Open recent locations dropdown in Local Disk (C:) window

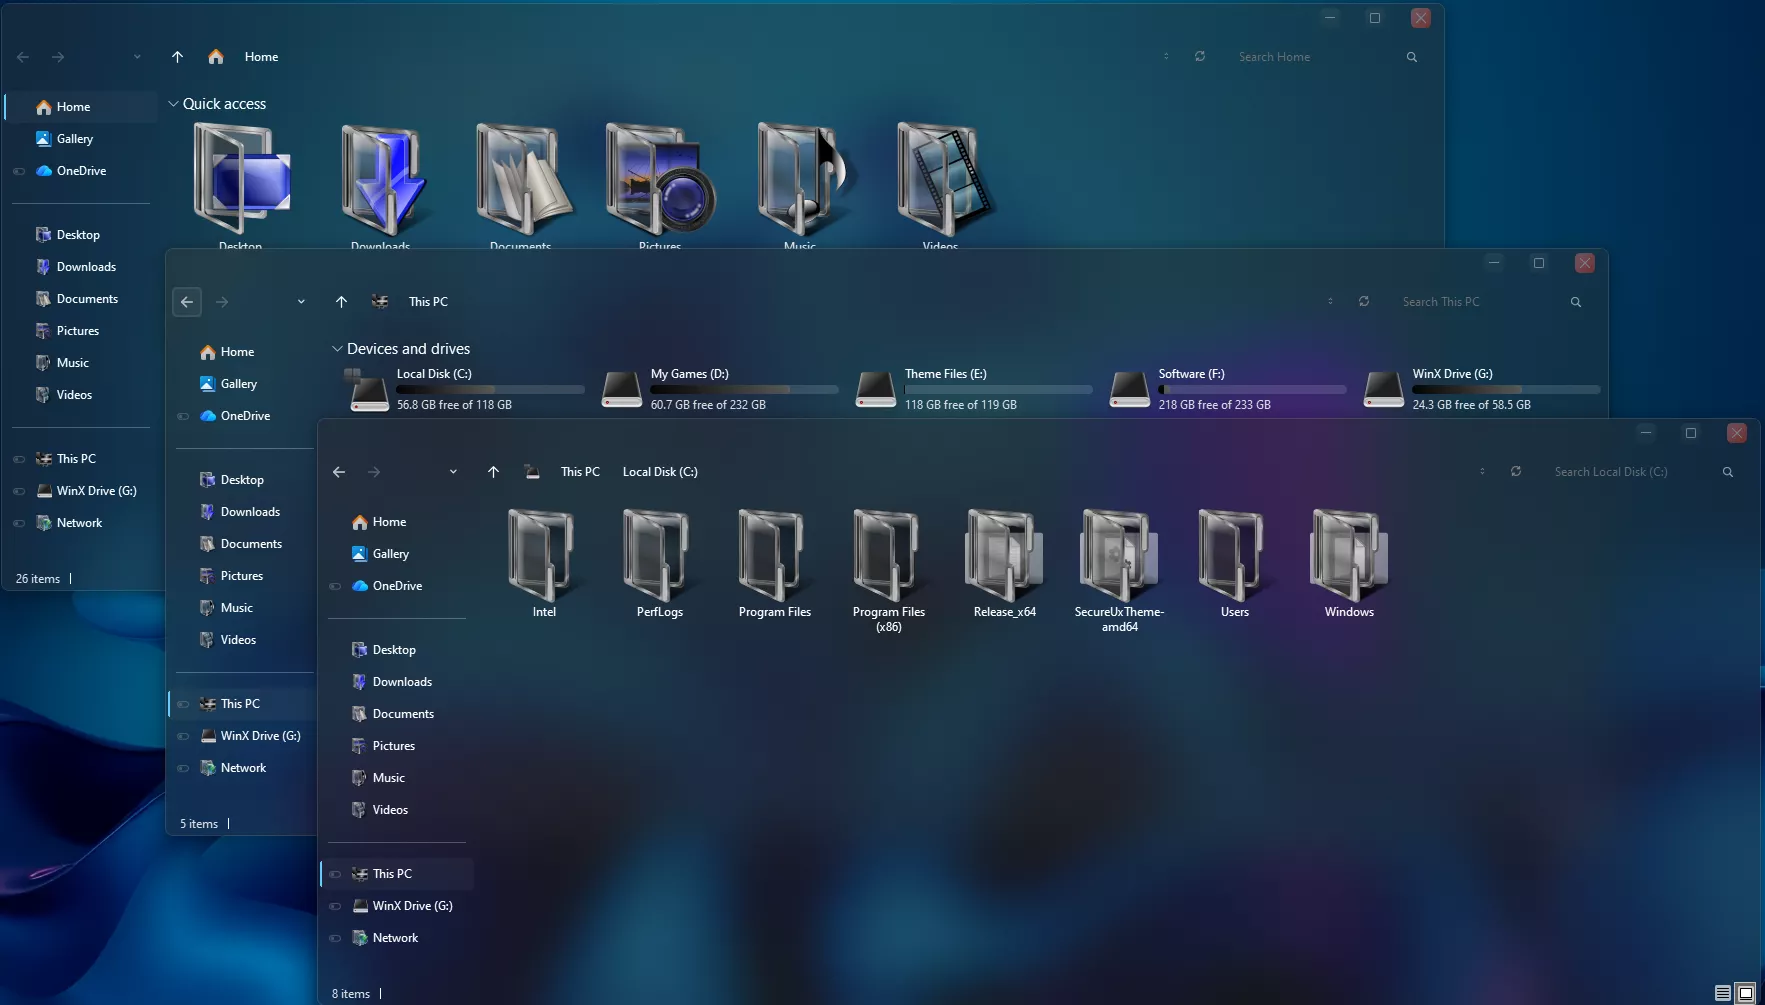pyautogui.click(x=453, y=472)
